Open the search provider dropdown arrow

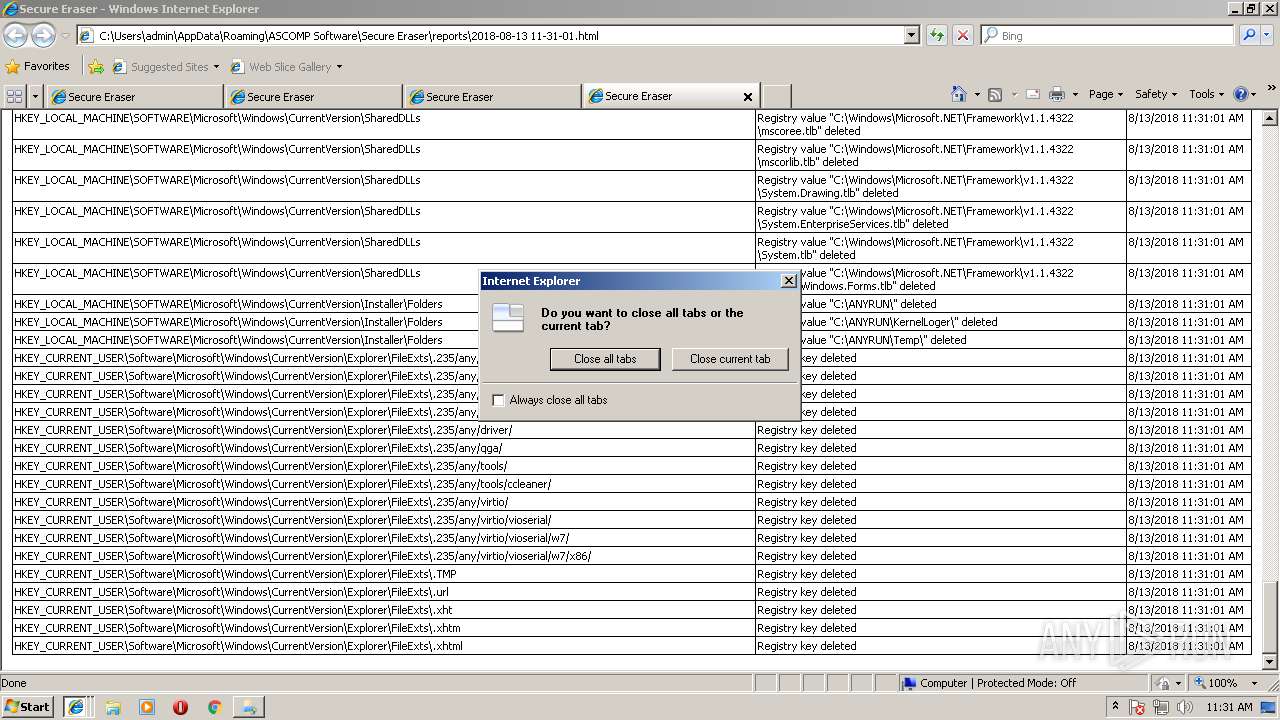tap(1267, 35)
